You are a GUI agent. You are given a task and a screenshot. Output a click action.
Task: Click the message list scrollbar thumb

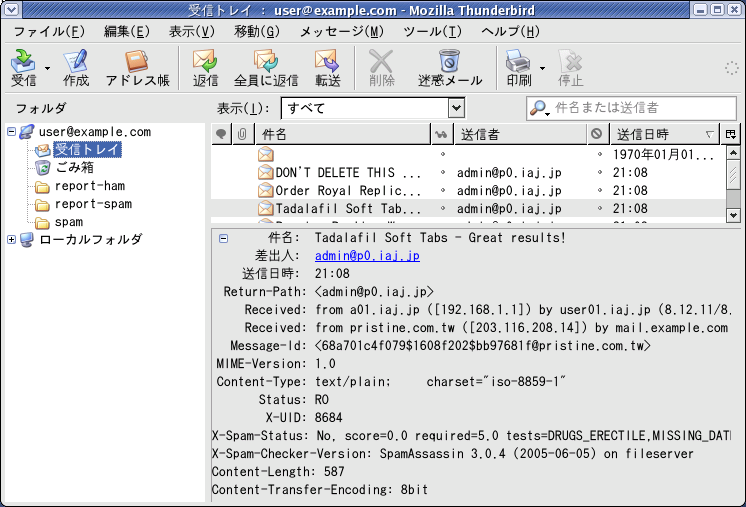734,174
